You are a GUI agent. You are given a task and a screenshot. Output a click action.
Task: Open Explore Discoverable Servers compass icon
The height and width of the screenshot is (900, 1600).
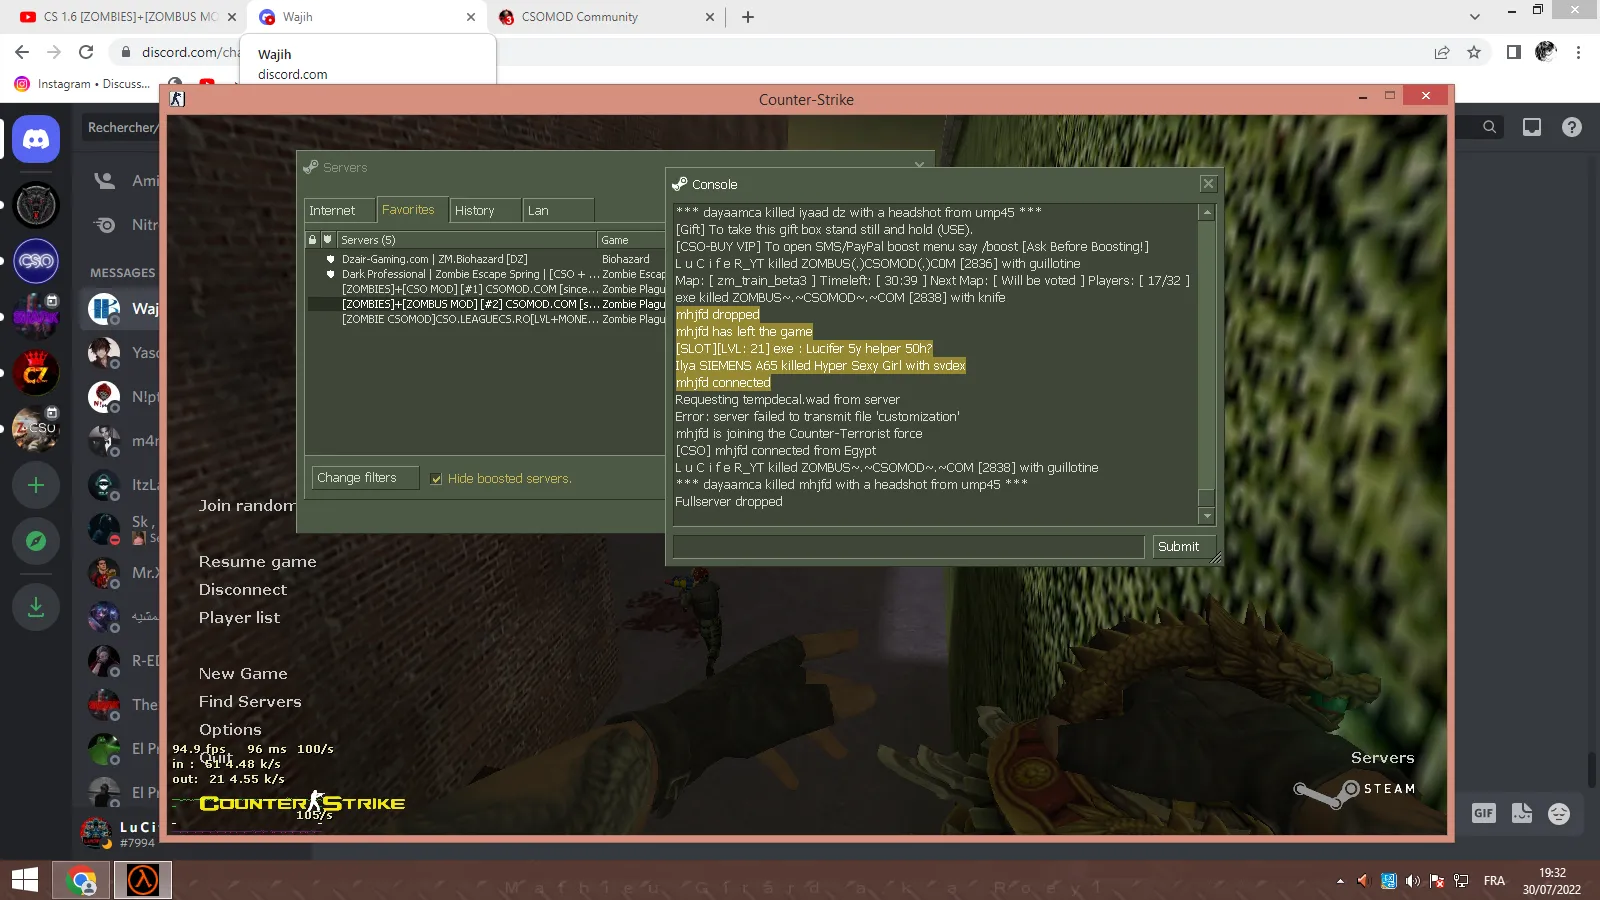click(x=36, y=541)
